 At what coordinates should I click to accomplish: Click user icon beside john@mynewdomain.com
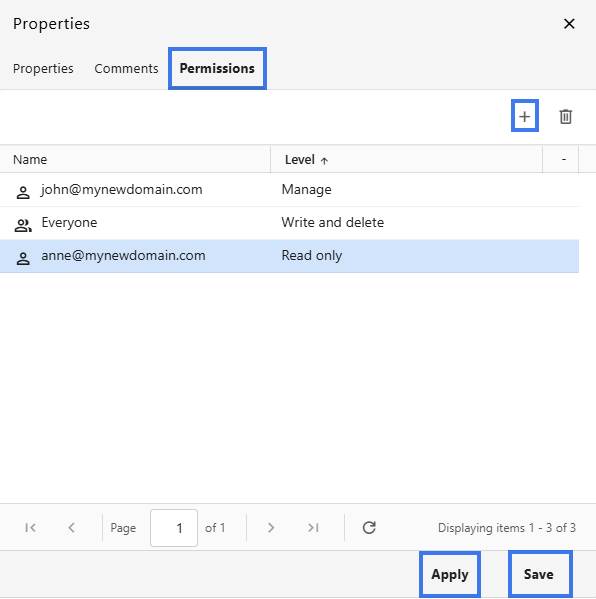click(x=23, y=192)
